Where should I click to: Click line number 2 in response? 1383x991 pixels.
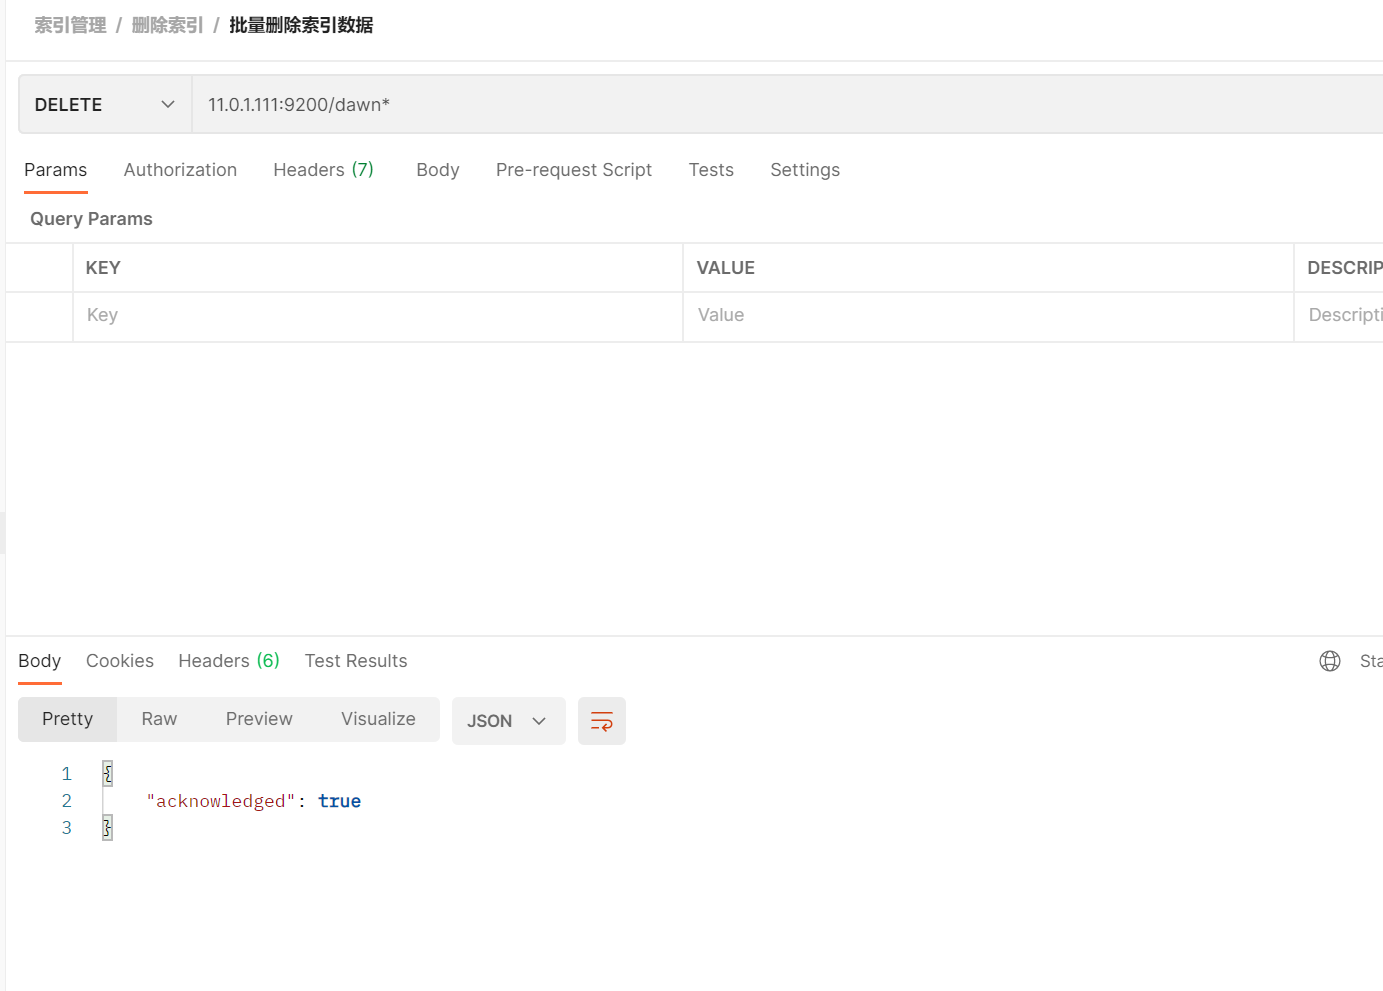point(67,801)
